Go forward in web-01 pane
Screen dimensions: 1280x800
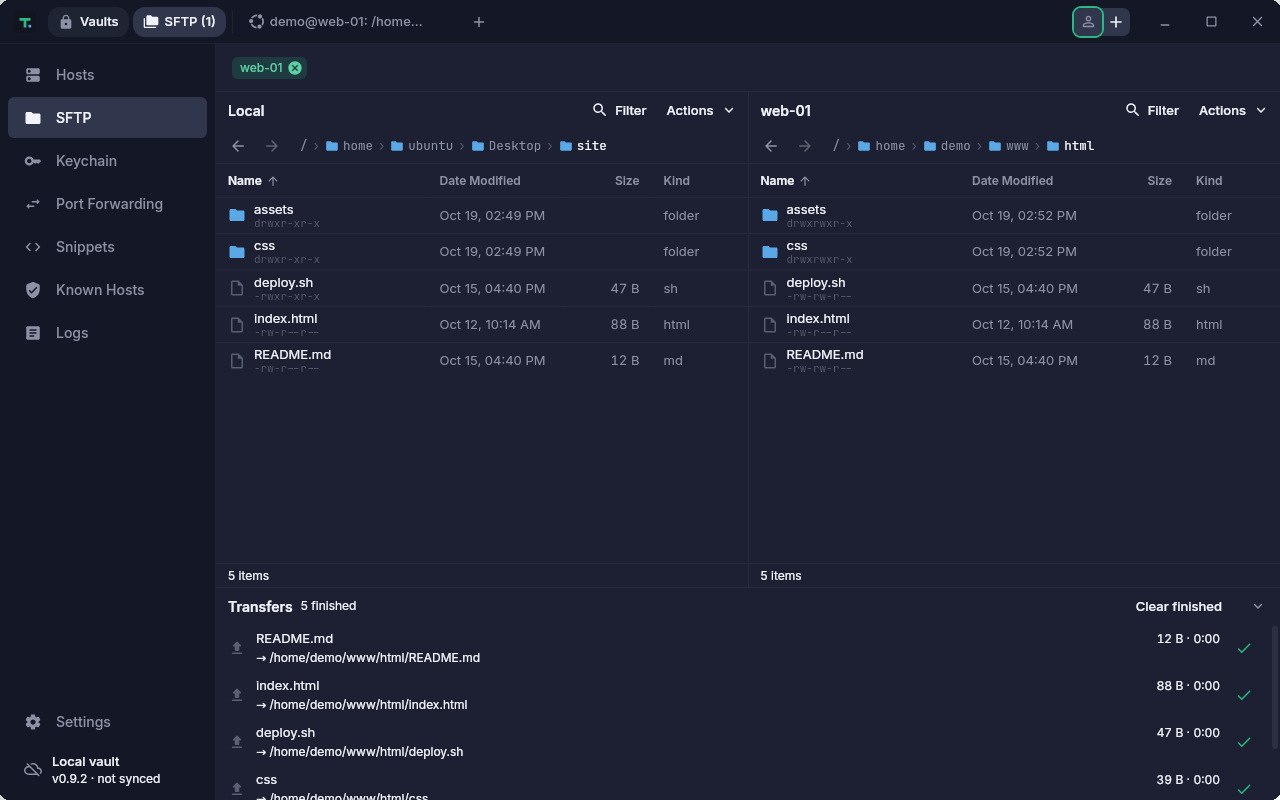coord(804,146)
